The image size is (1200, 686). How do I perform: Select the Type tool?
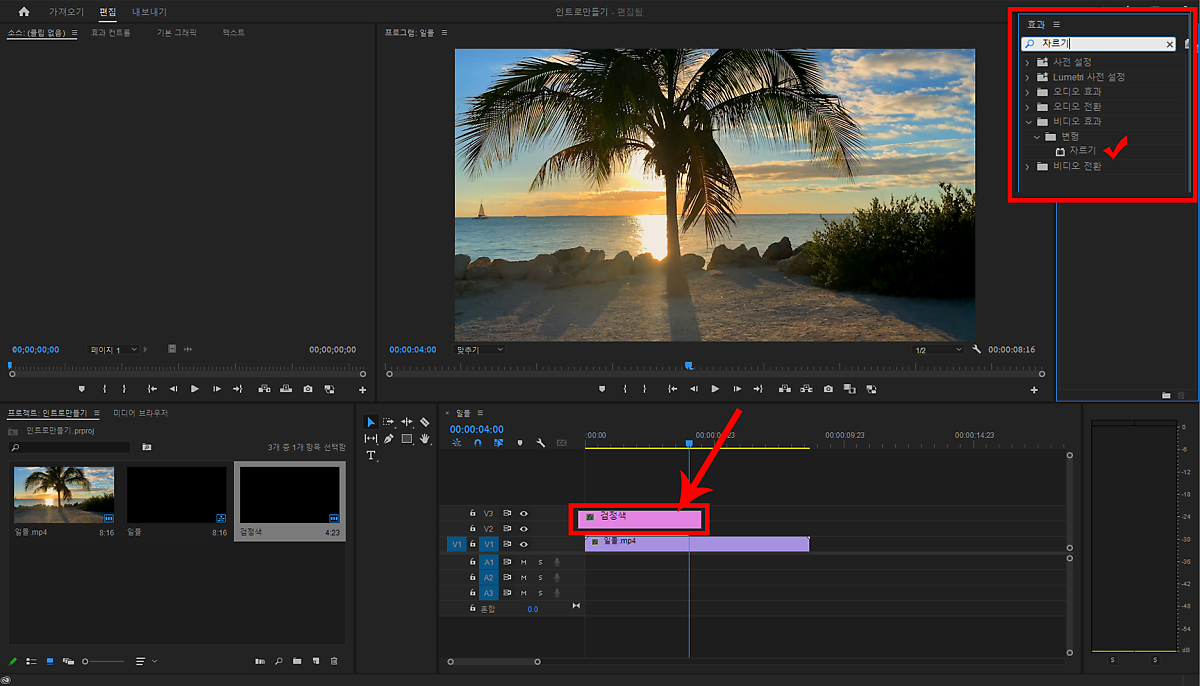[x=371, y=455]
